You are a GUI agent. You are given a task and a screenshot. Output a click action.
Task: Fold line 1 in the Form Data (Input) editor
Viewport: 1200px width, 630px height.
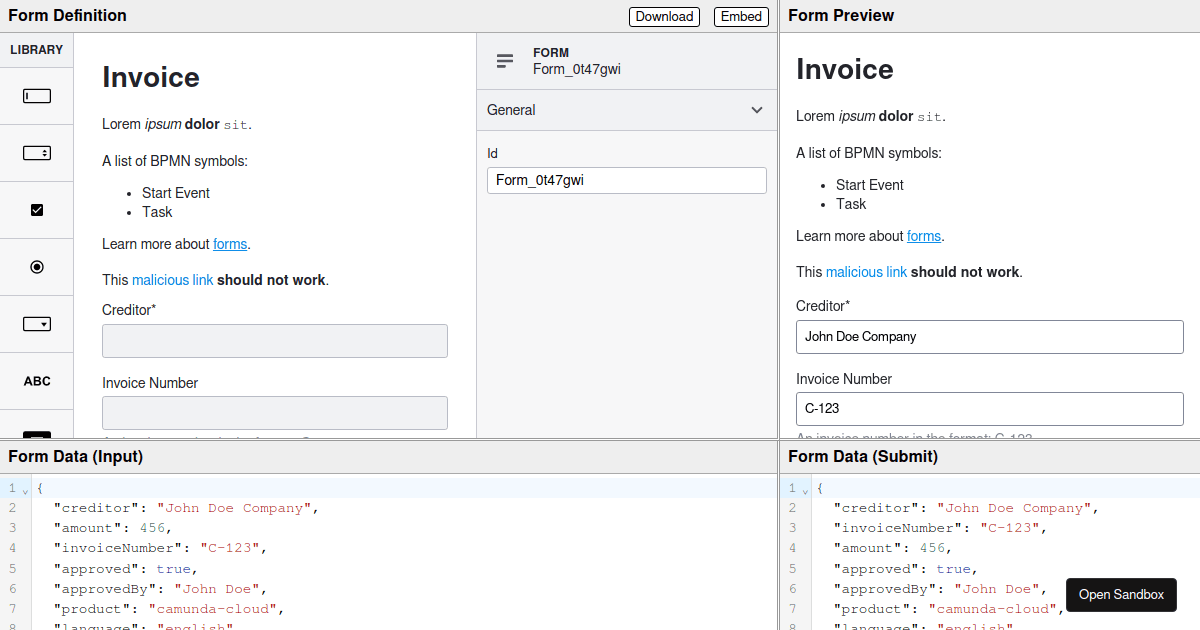click(22, 487)
